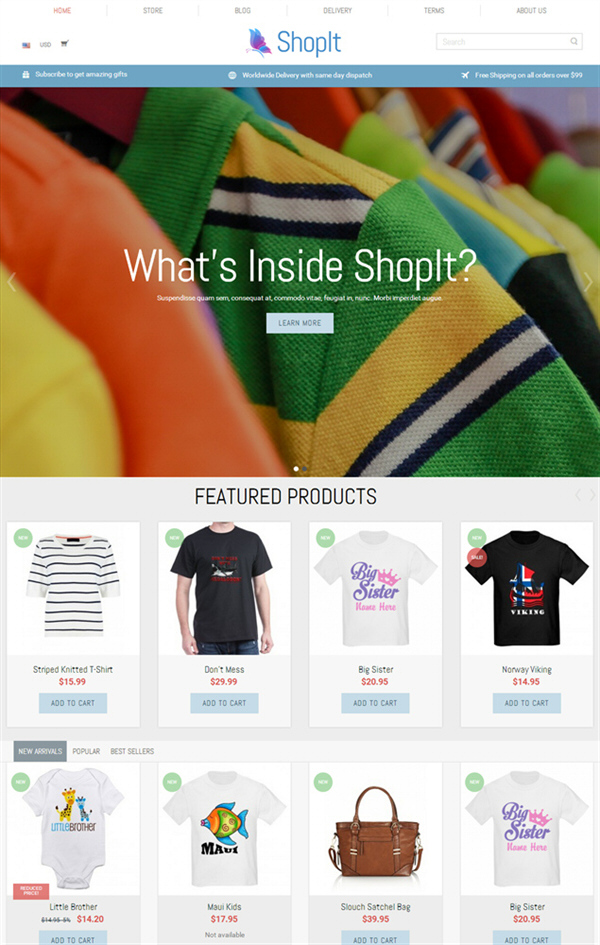600x945 pixels.
Task: Open the USD currency selector
Action: [x=45, y=45]
